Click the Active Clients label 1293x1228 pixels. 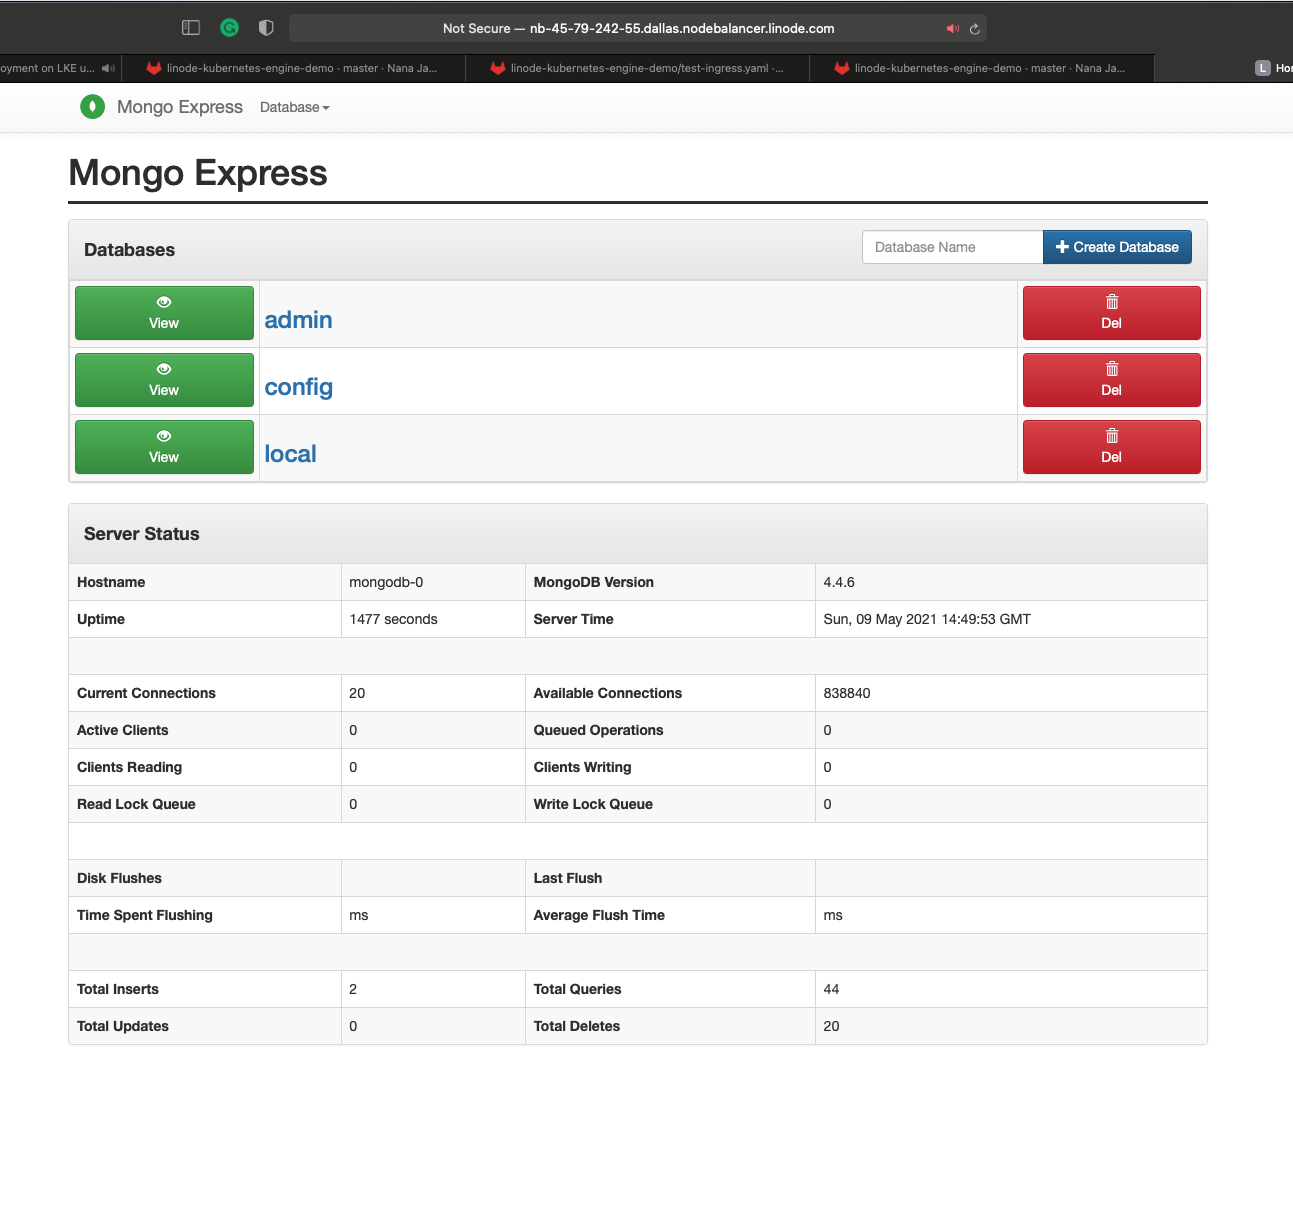(123, 730)
